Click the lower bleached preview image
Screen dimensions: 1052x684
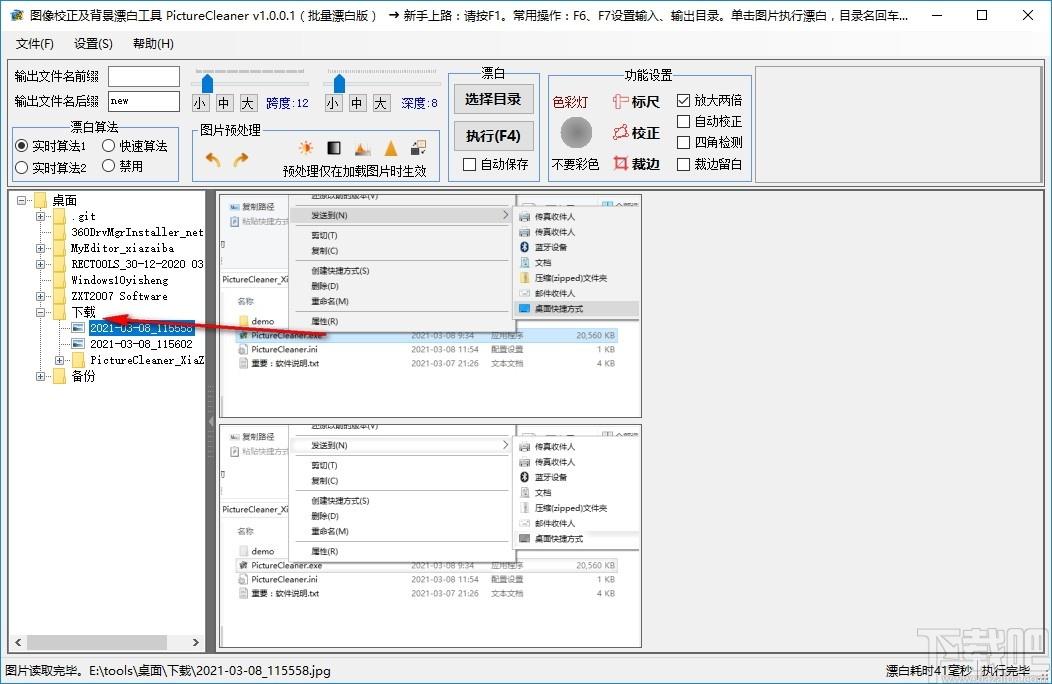pos(431,536)
